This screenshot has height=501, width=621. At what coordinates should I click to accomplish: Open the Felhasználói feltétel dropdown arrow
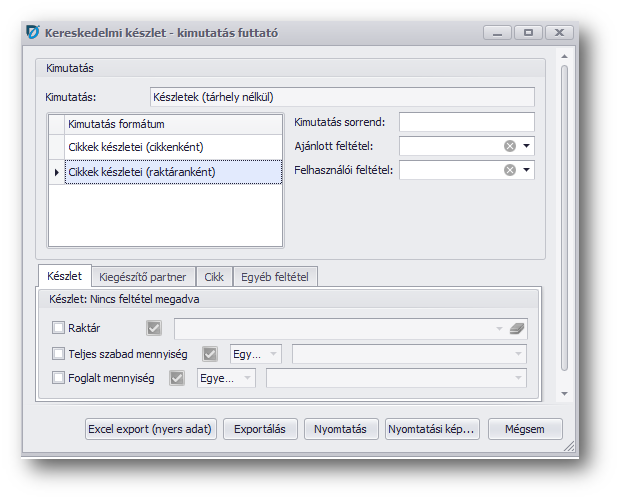pyautogui.click(x=526, y=170)
